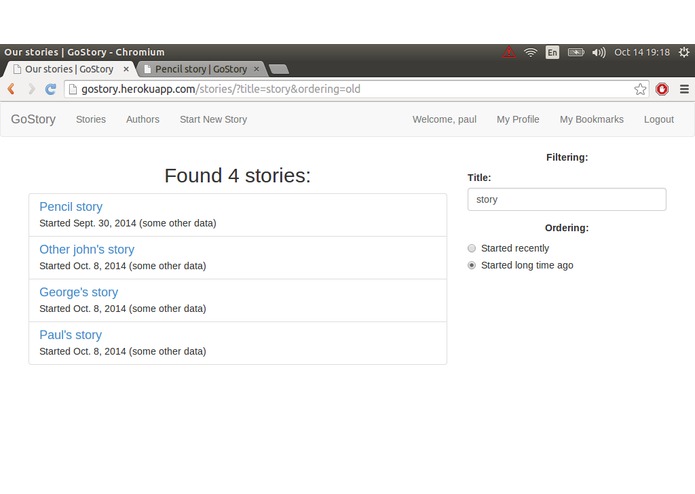Screen dimensions: 695x494
Task: Open the system gear menu in top bar
Action: pos(684,52)
